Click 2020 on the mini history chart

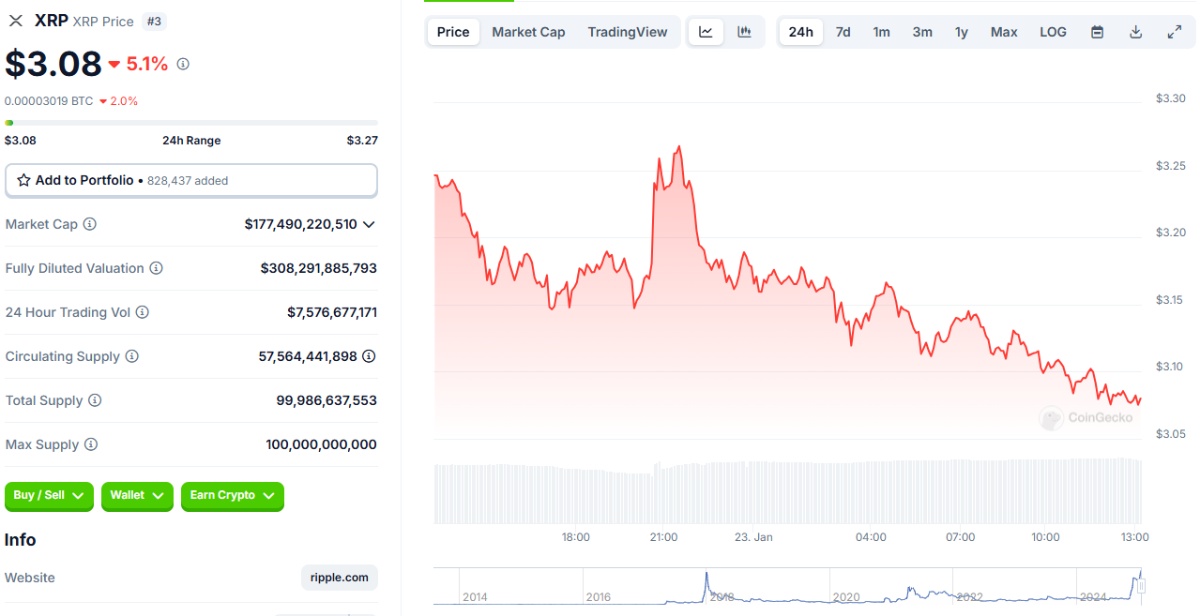[846, 597]
